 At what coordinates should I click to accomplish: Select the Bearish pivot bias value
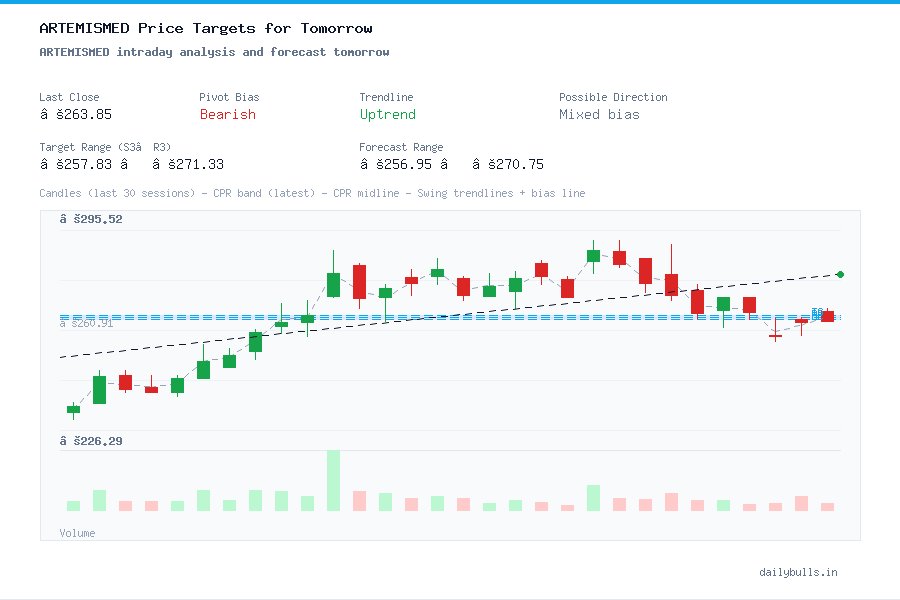point(227,114)
